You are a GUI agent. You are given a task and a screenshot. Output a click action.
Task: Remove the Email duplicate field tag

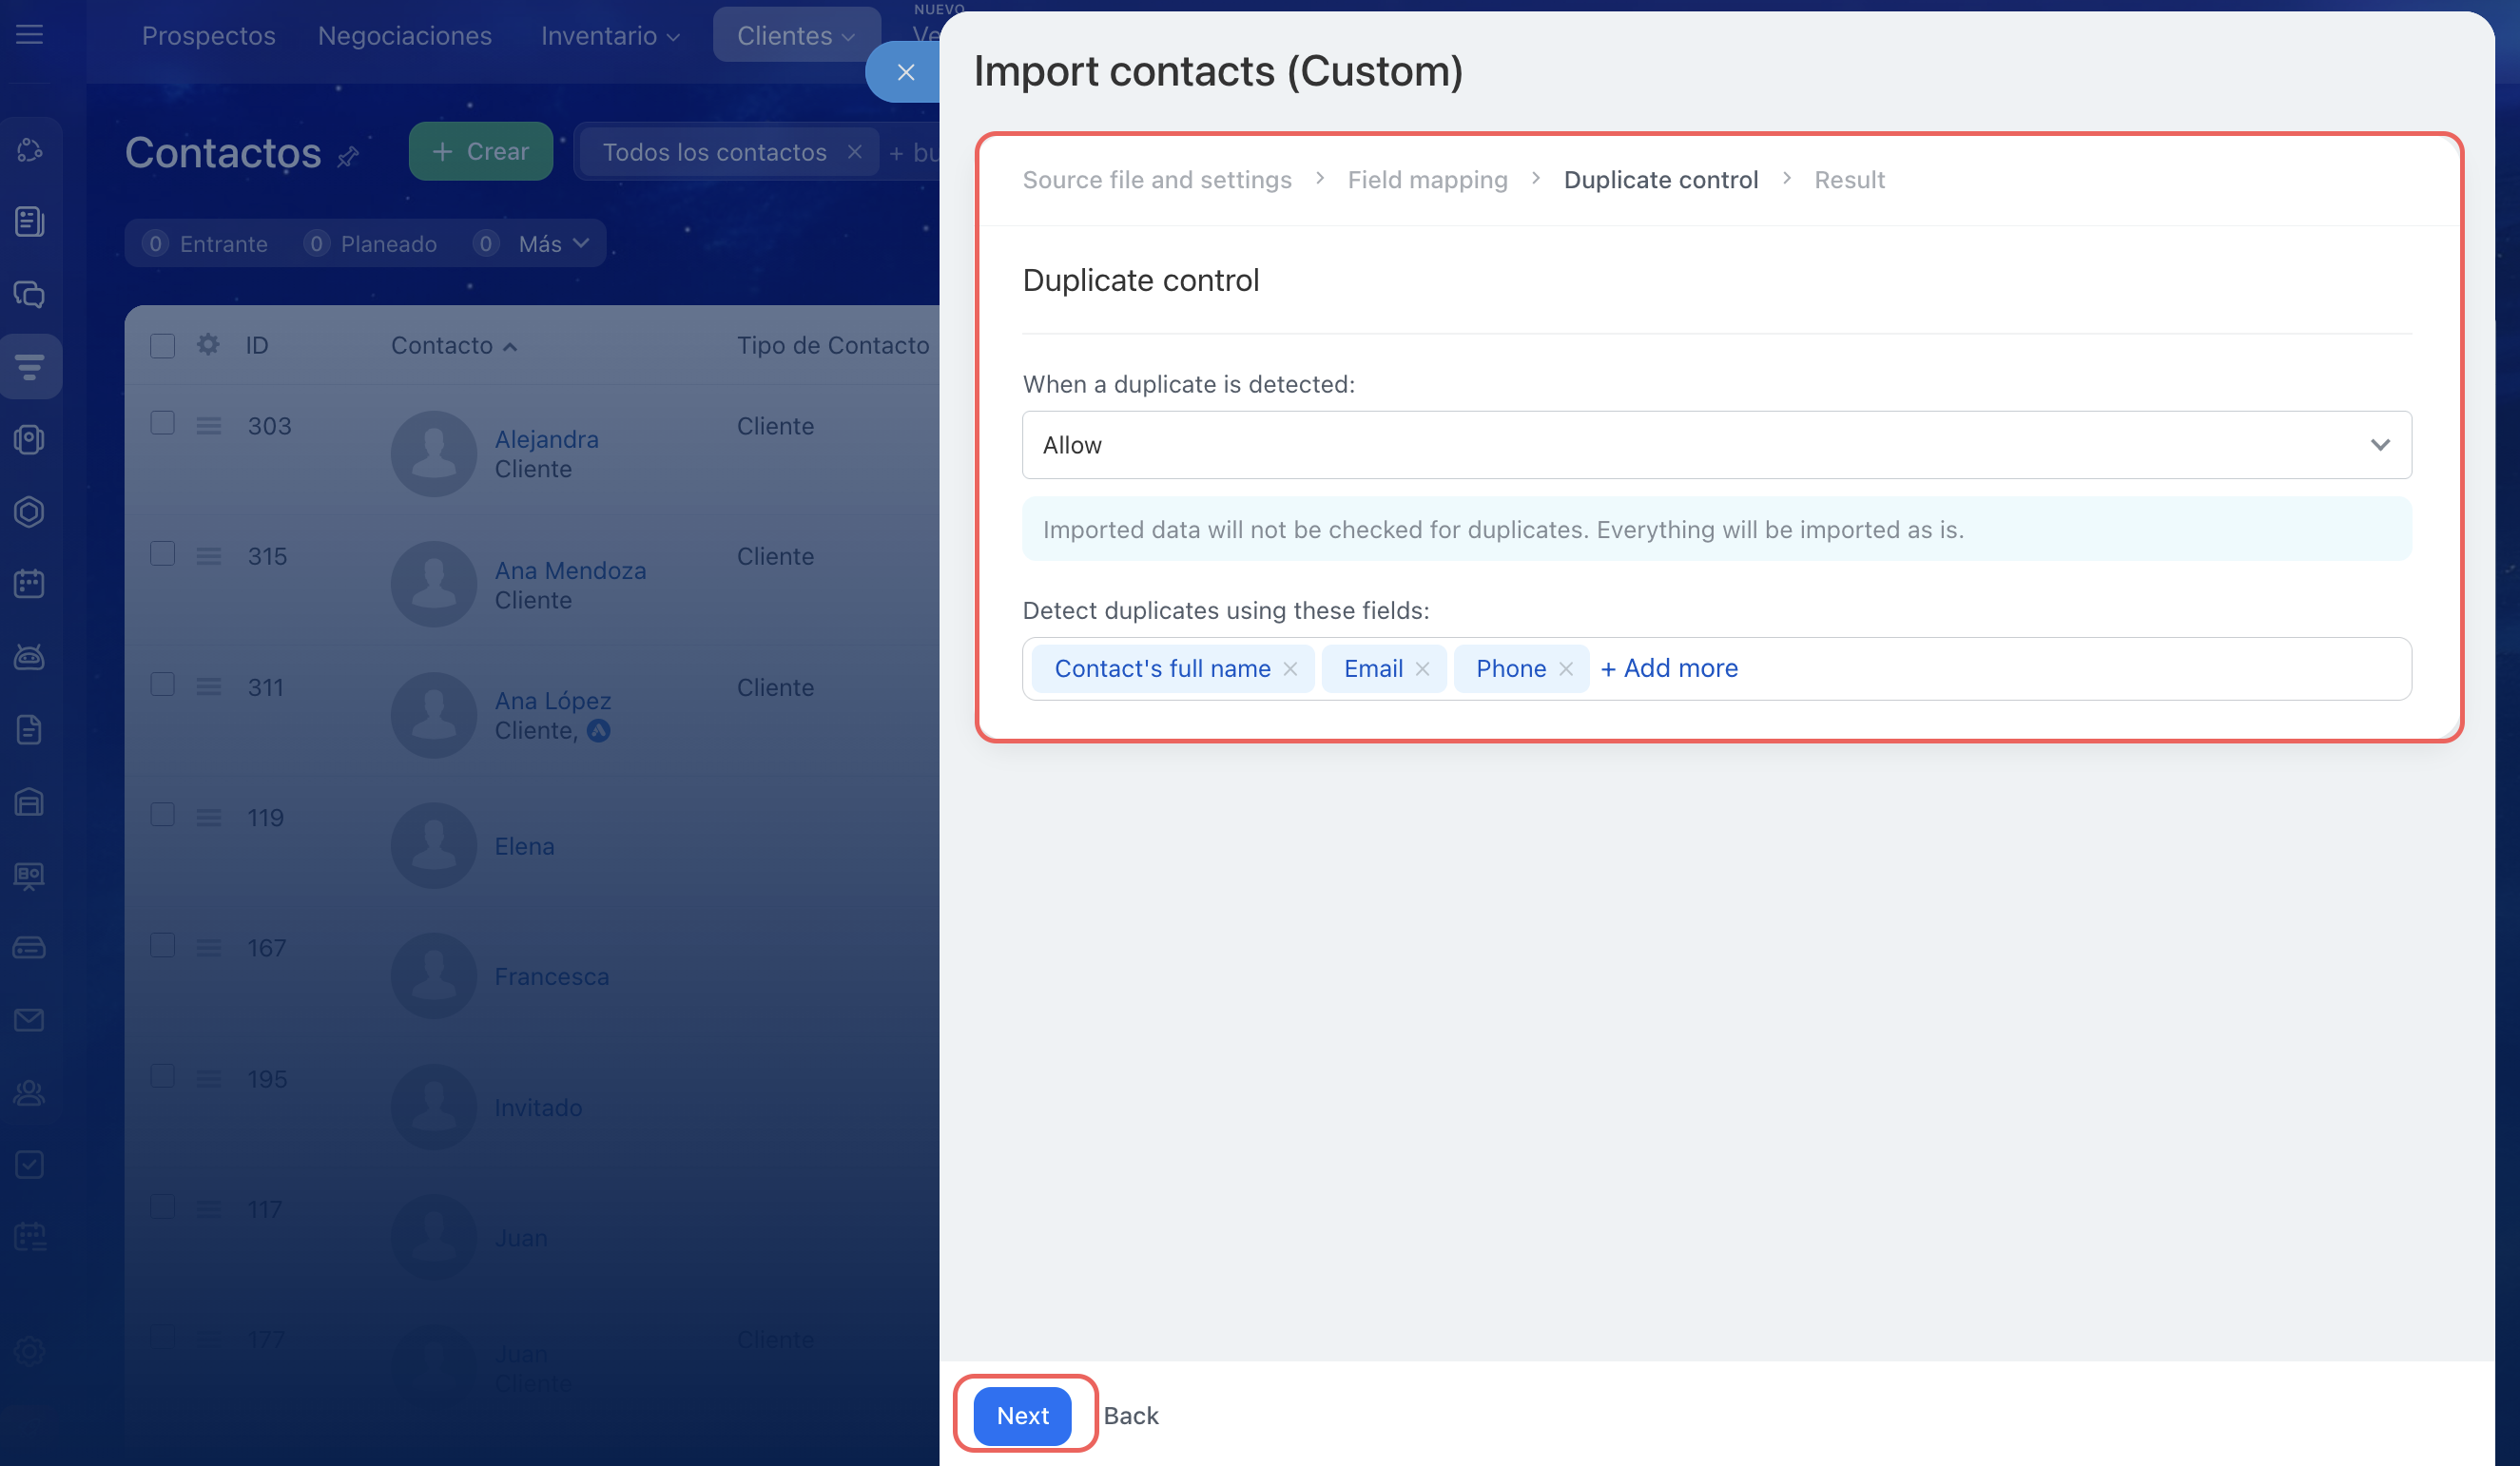[1422, 669]
